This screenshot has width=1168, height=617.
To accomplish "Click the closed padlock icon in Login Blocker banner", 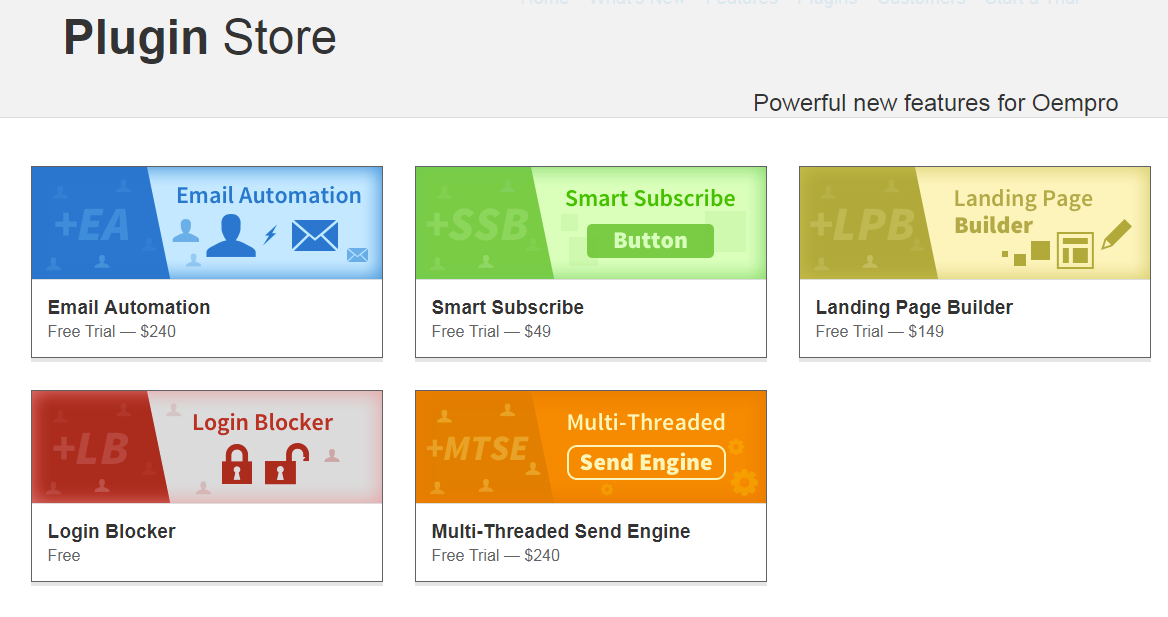I will pos(237,464).
